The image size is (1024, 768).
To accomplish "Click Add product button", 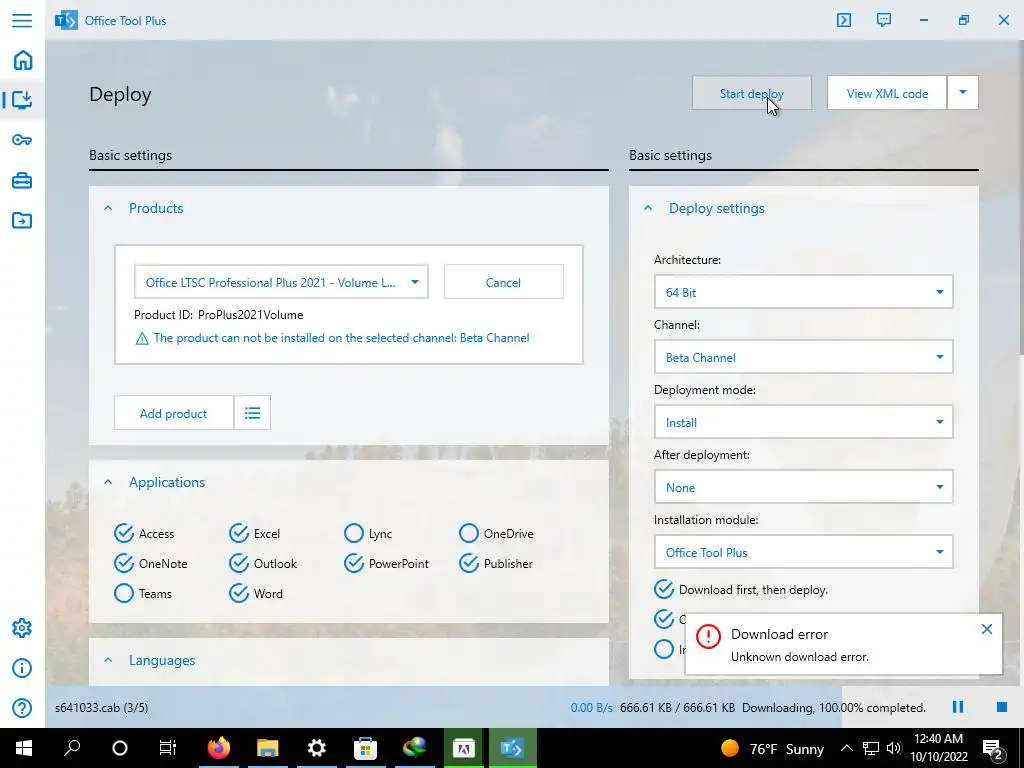I will click(174, 413).
